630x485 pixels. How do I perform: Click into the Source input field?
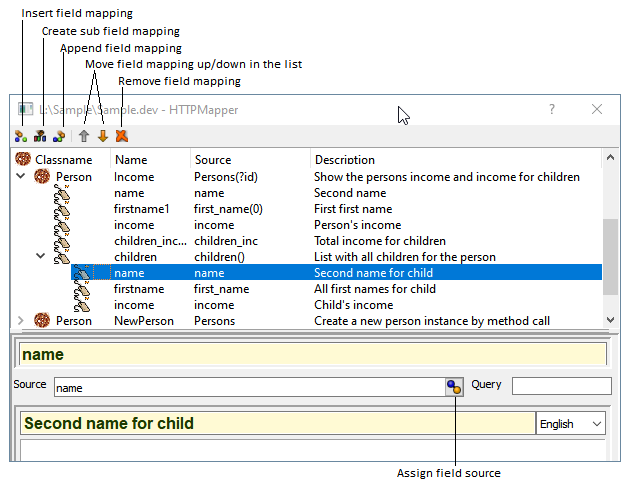pyautogui.click(x=248, y=387)
